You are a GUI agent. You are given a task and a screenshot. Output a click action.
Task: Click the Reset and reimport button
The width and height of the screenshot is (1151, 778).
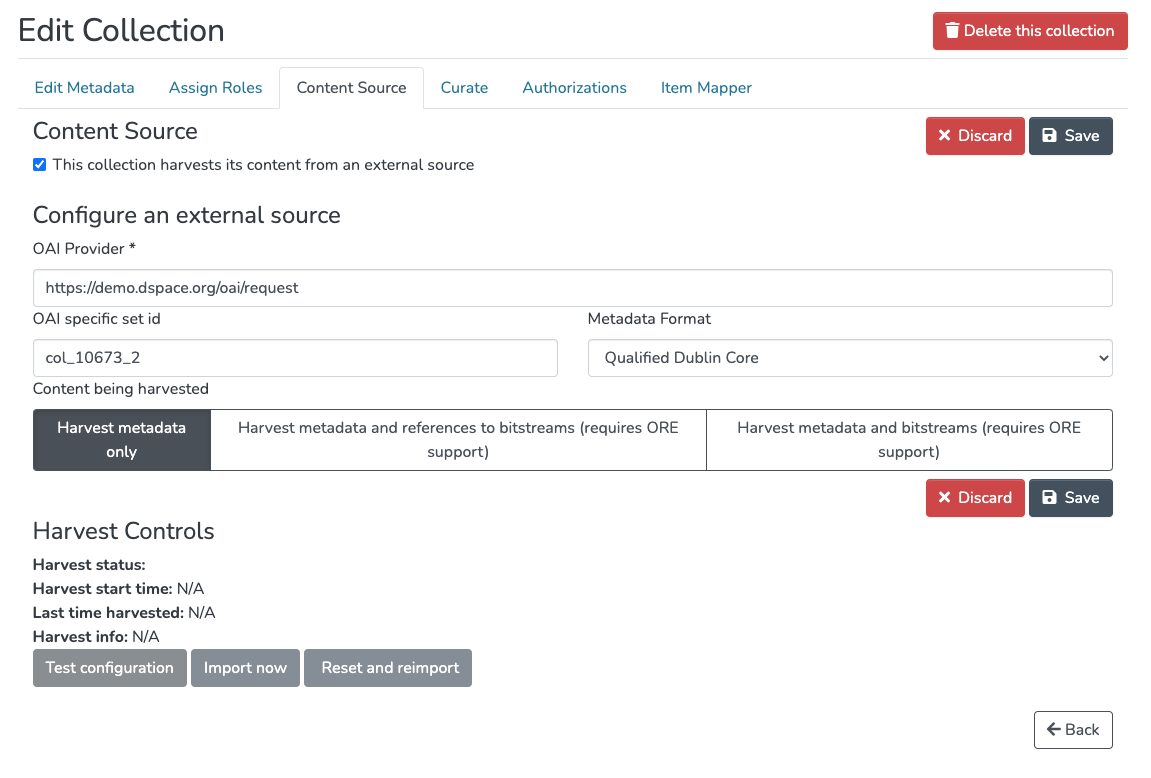click(x=390, y=668)
